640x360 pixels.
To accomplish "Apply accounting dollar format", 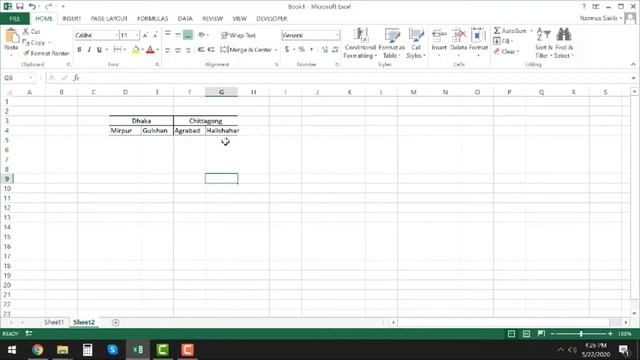I will (x=287, y=49).
